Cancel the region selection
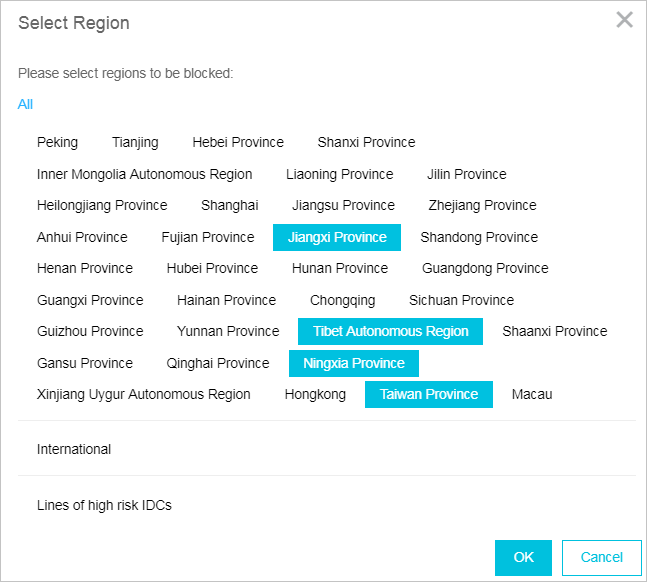647x582 pixels. 601,557
